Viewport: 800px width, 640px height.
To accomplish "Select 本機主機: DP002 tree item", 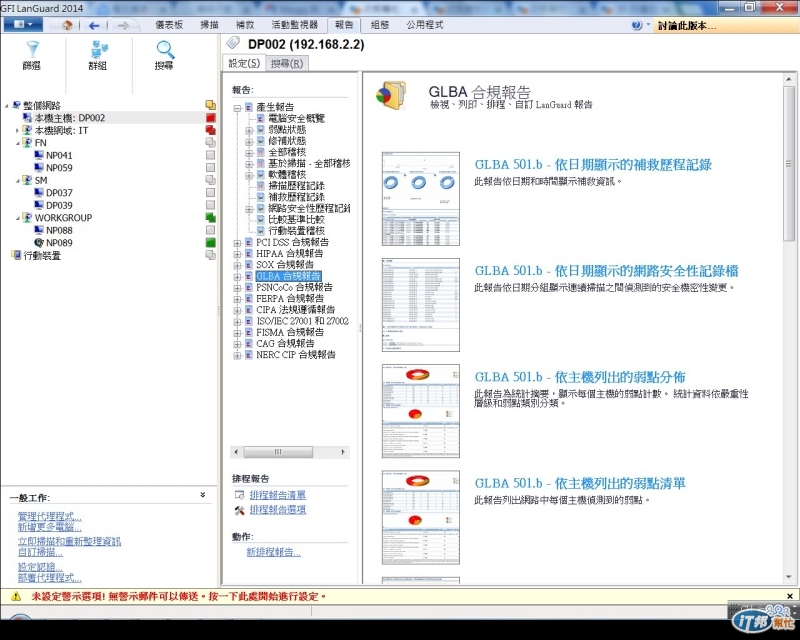I will pyautogui.click(x=70, y=118).
